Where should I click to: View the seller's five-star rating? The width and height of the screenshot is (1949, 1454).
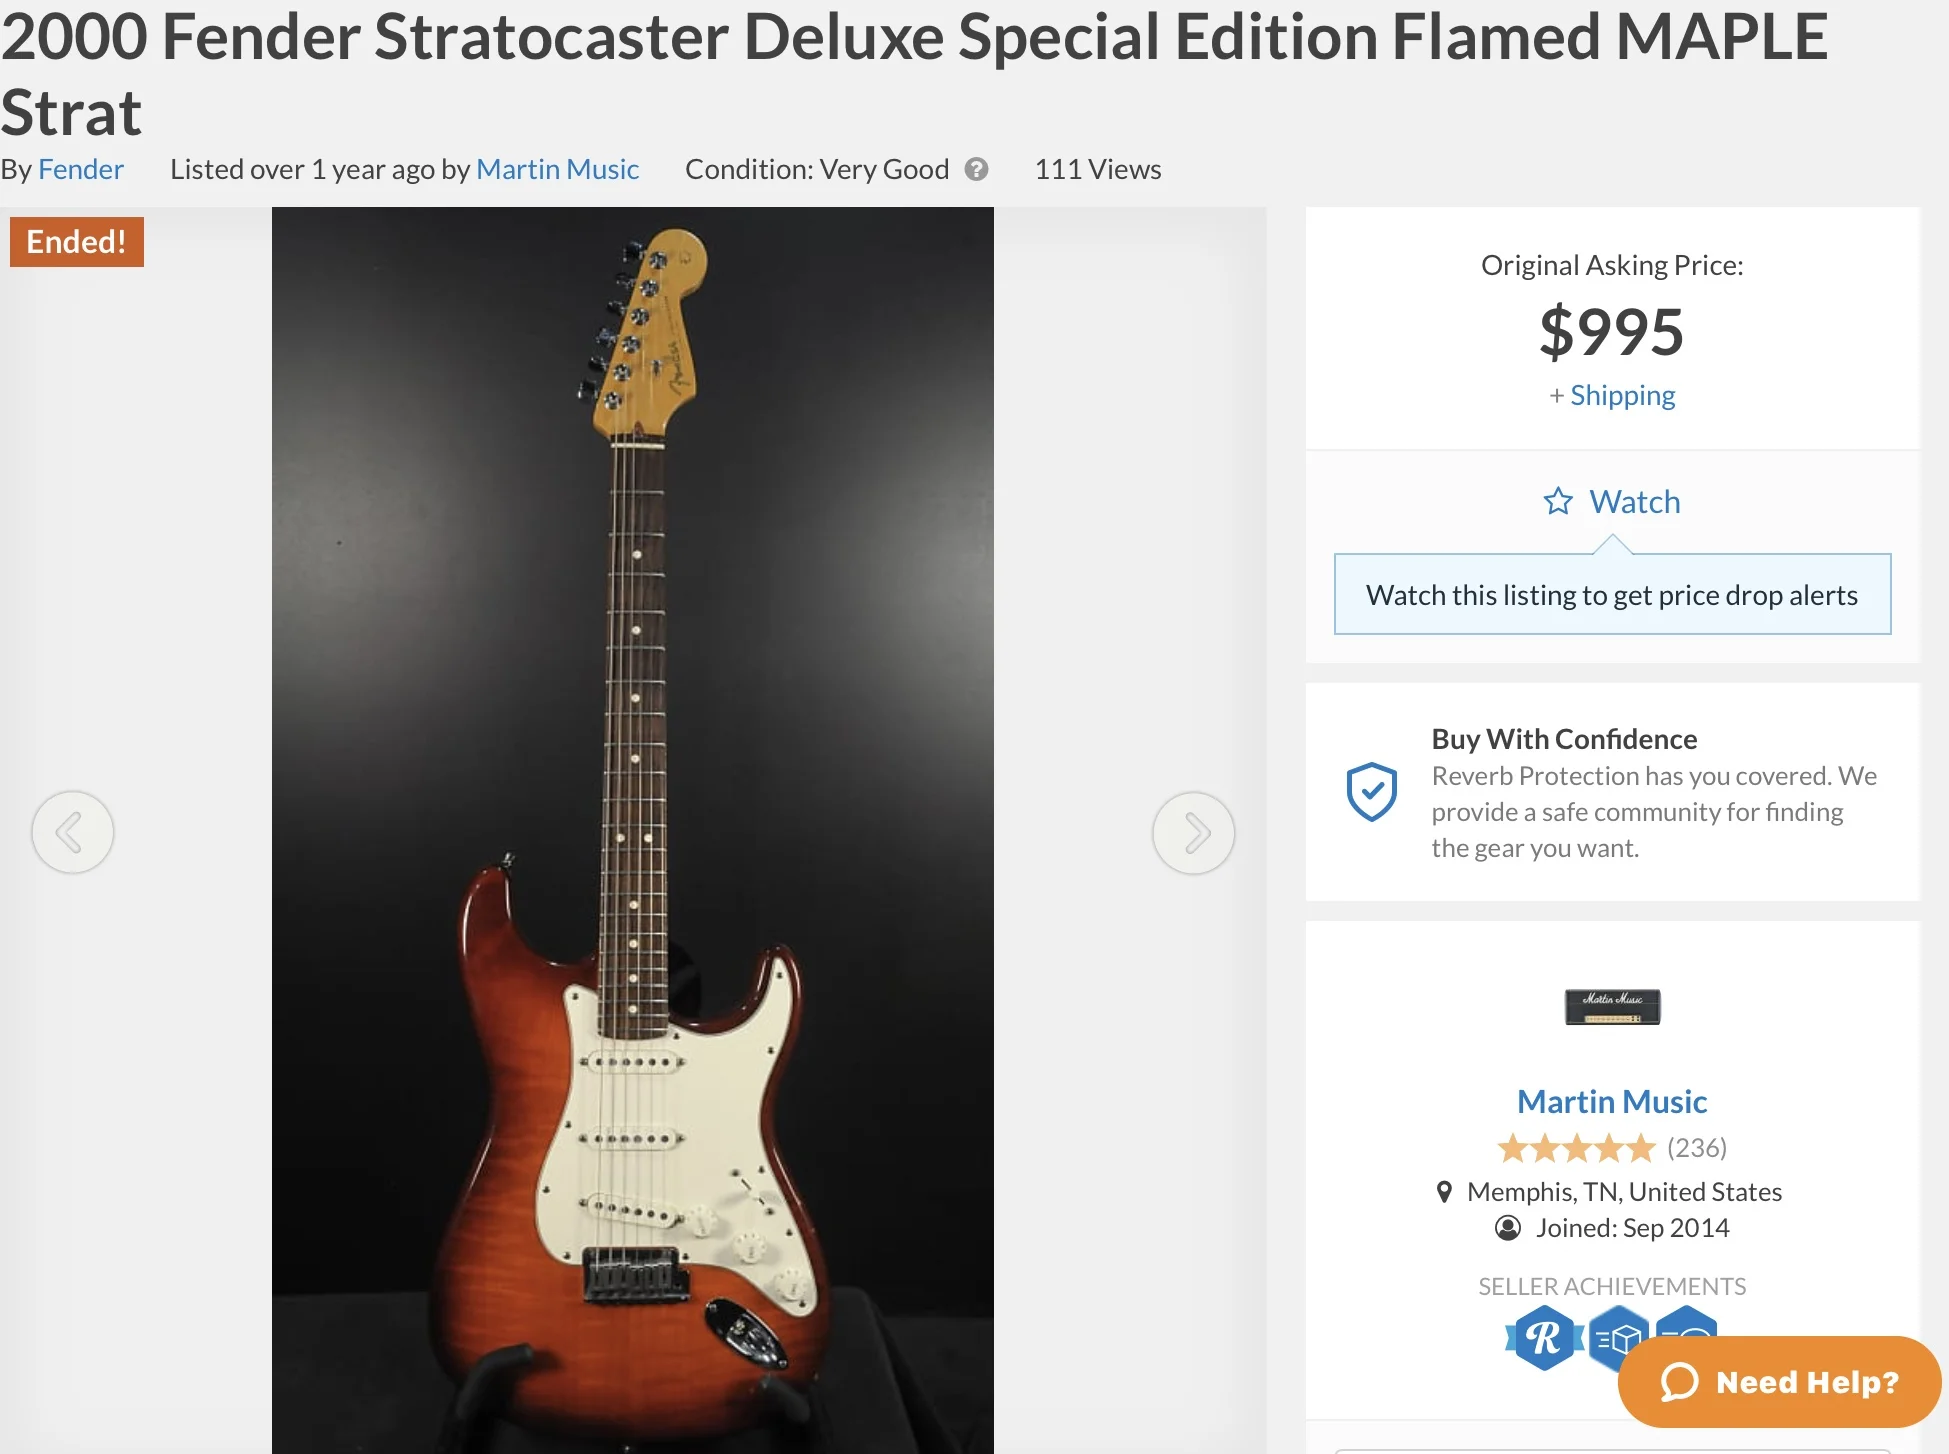[x=1576, y=1148]
